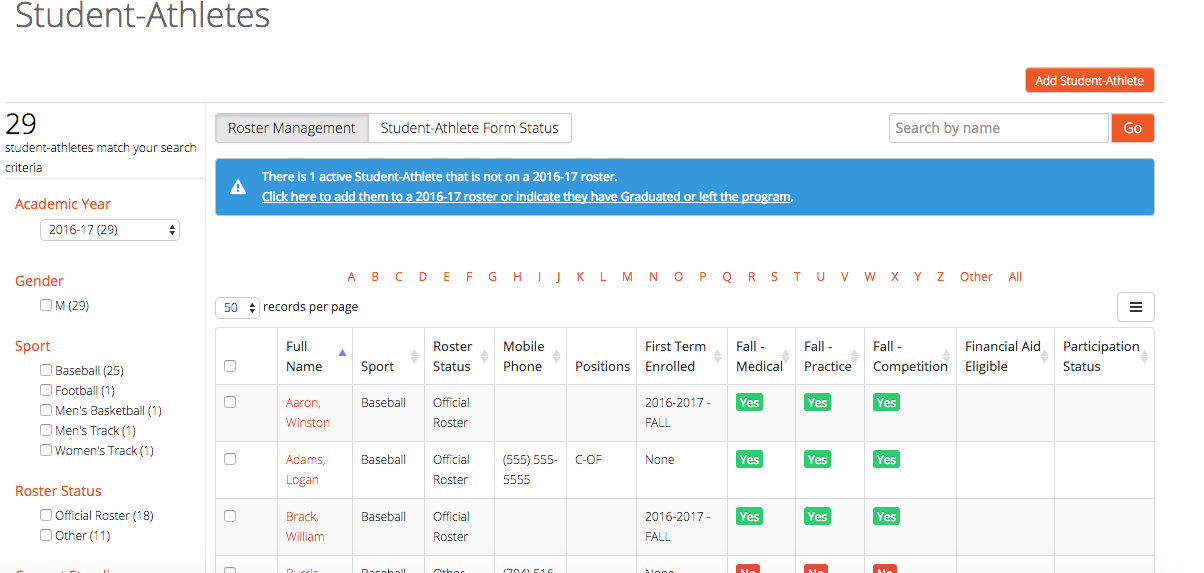Click Adams, Logan's Fall - Practice Yes badge
The image size is (1204, 573).
(x=817, y=459)
